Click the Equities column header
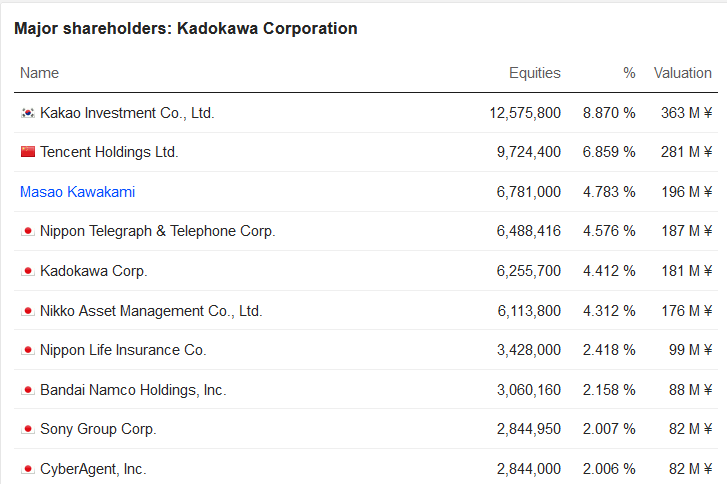 [534, 73]
